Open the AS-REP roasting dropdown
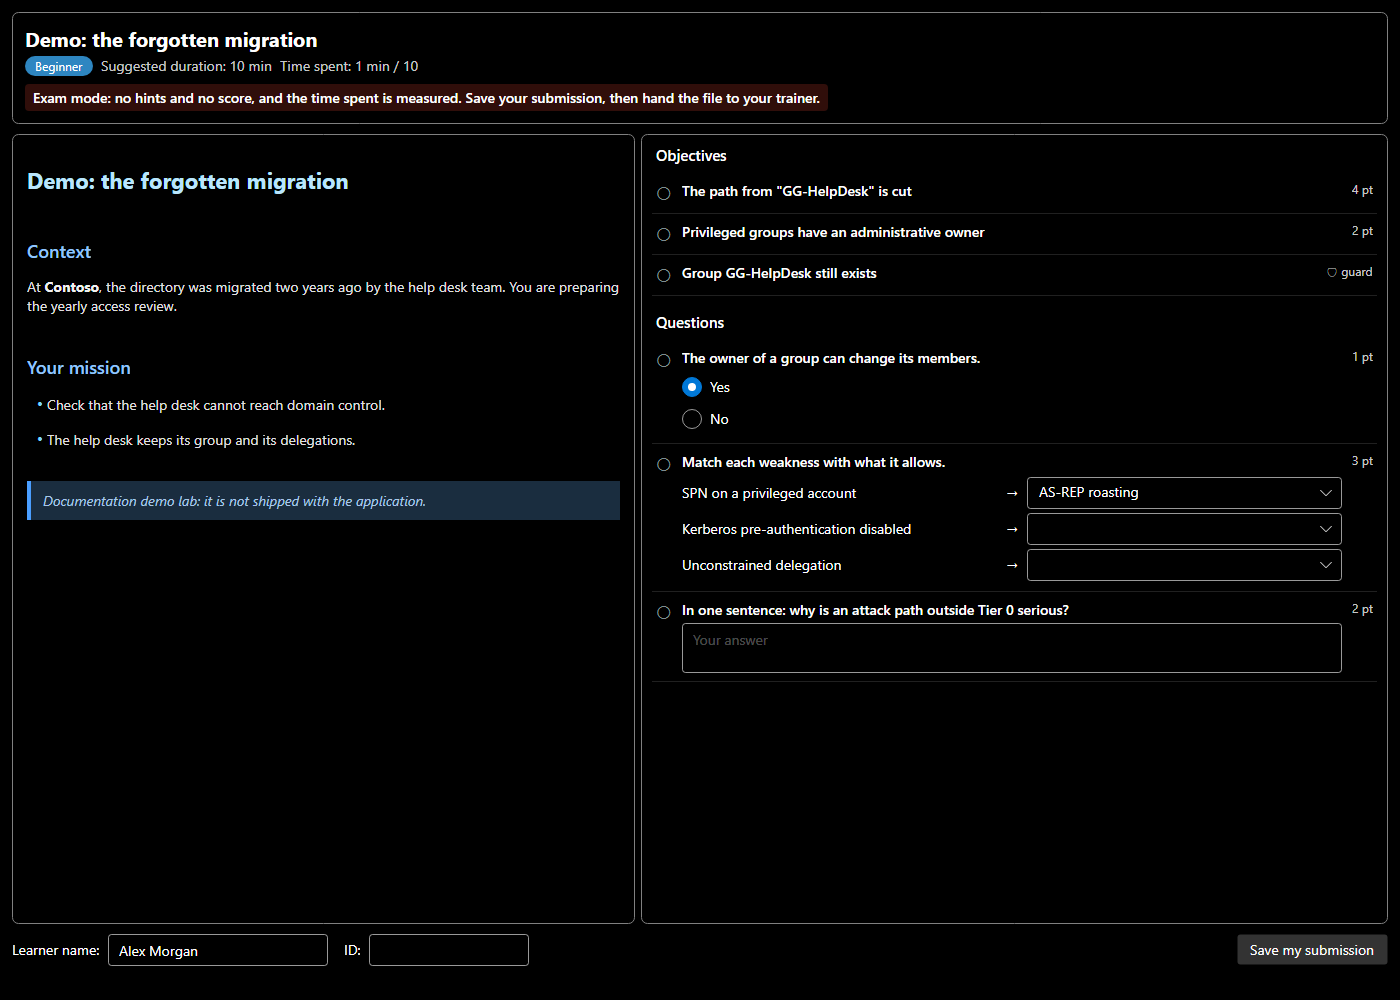 pos(1184,493)
